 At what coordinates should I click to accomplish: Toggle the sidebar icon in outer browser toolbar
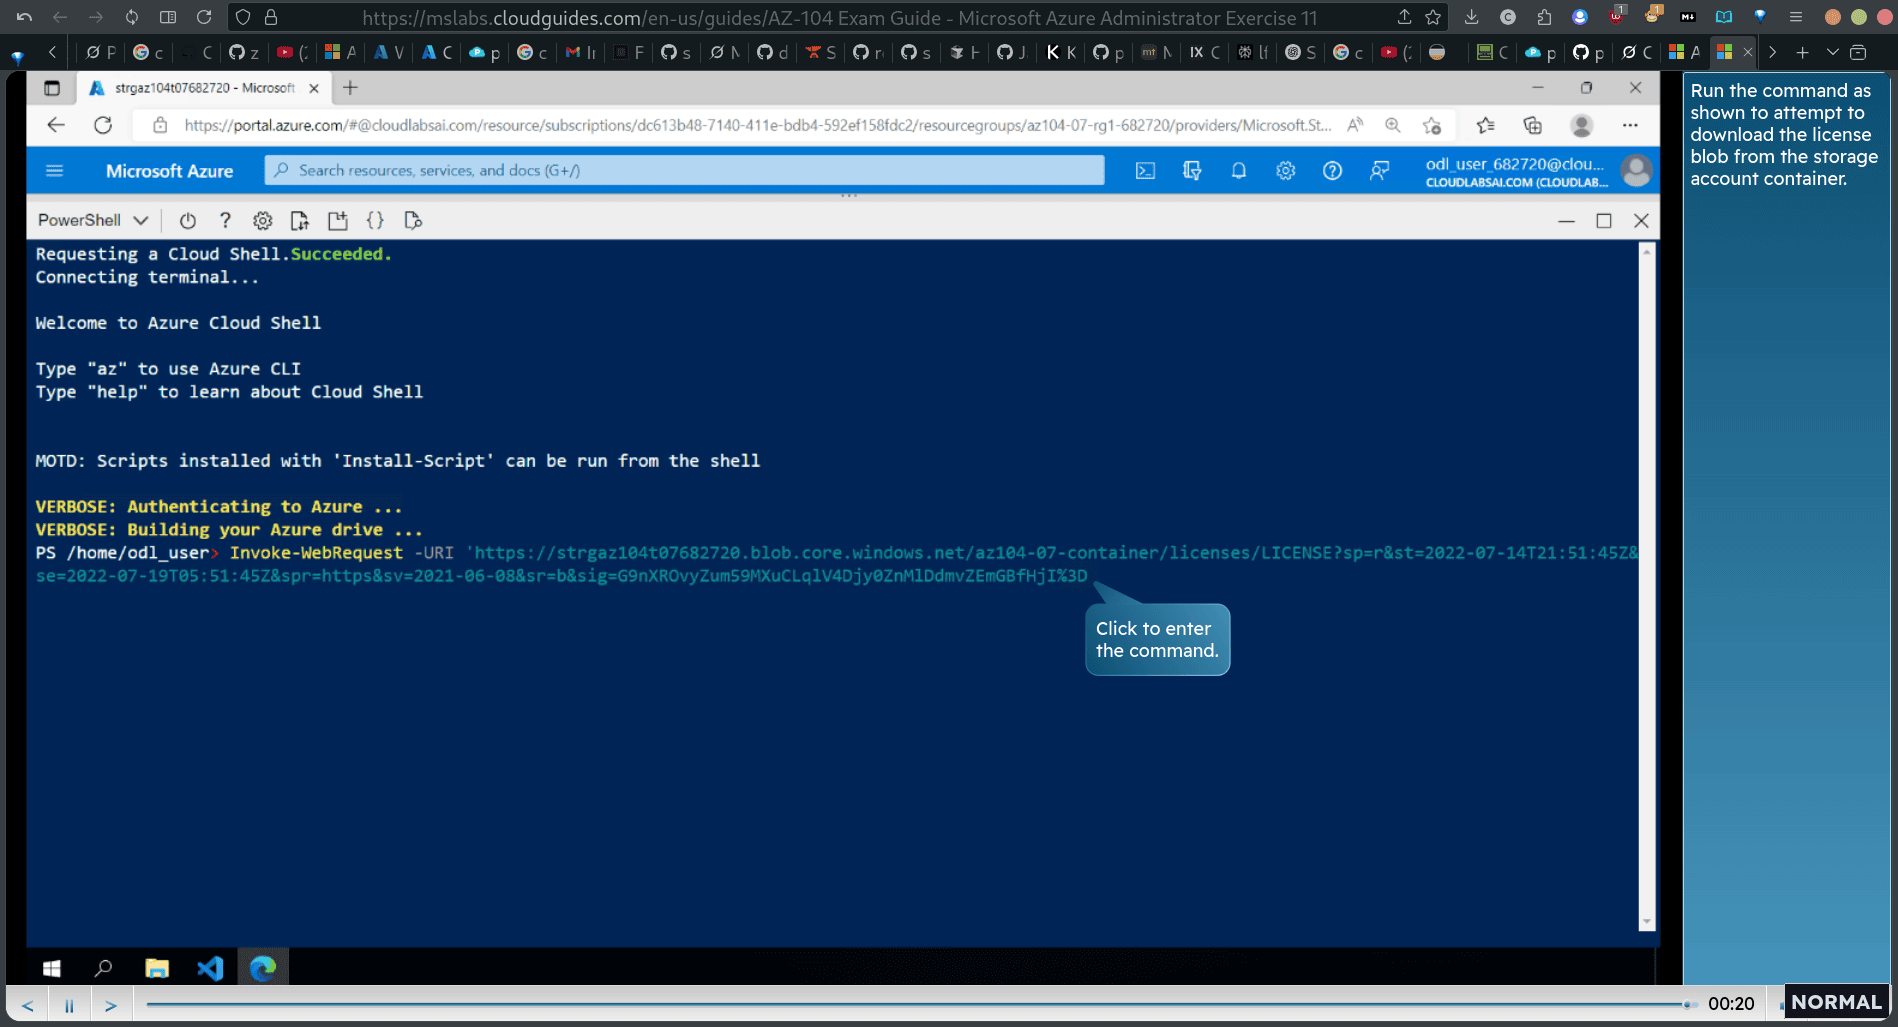pyautogui.click(x=168, y=17)
